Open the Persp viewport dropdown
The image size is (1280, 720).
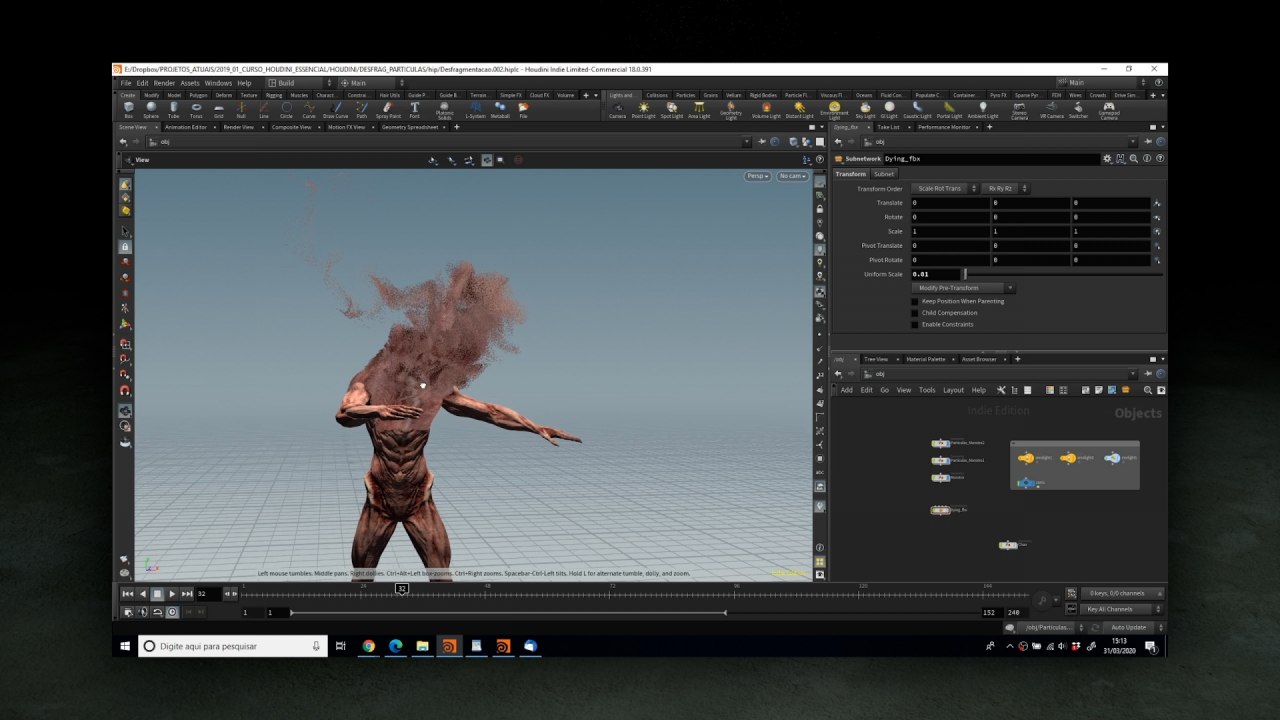(757, 176)
